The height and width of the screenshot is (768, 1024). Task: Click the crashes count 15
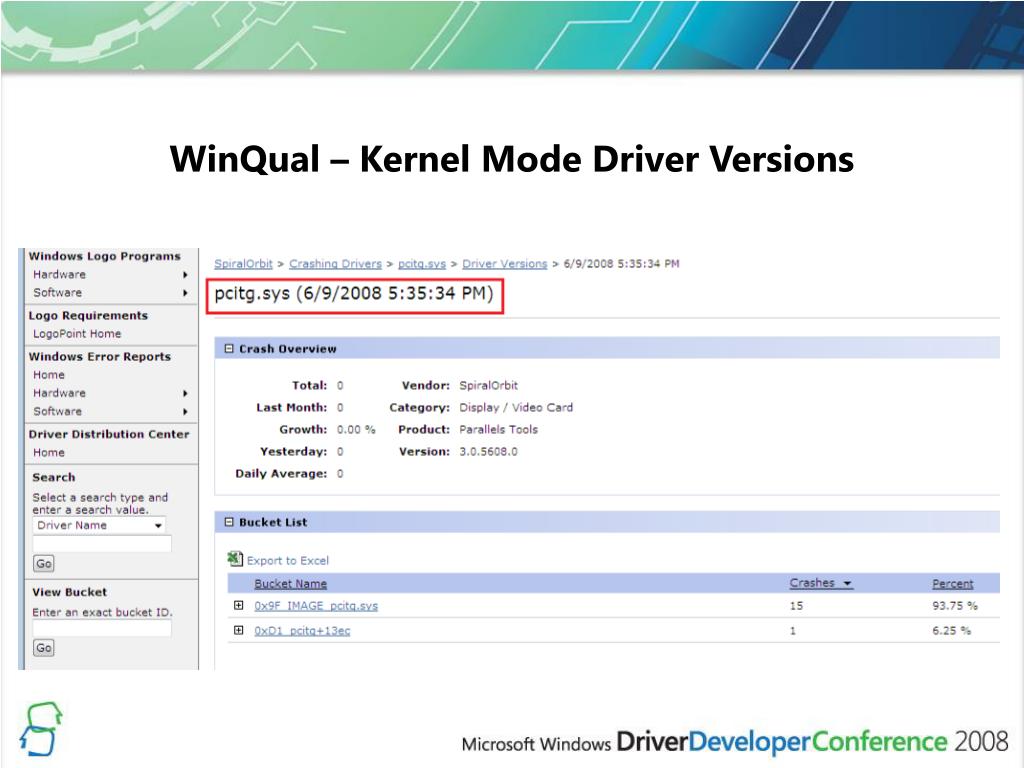point(796,606)
